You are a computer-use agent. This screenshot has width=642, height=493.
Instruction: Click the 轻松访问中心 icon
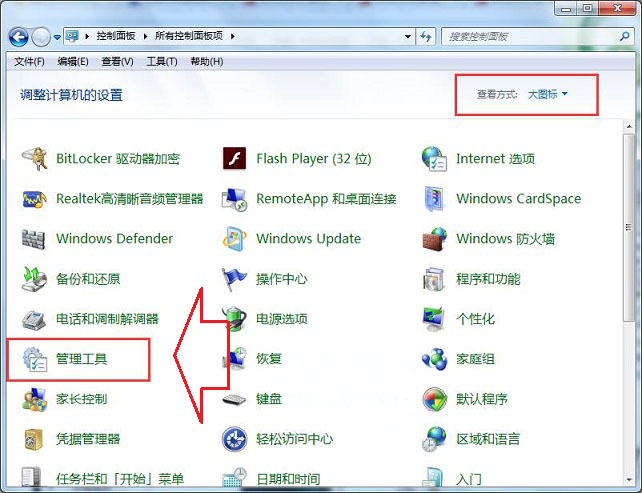click(x=234, y=439)
